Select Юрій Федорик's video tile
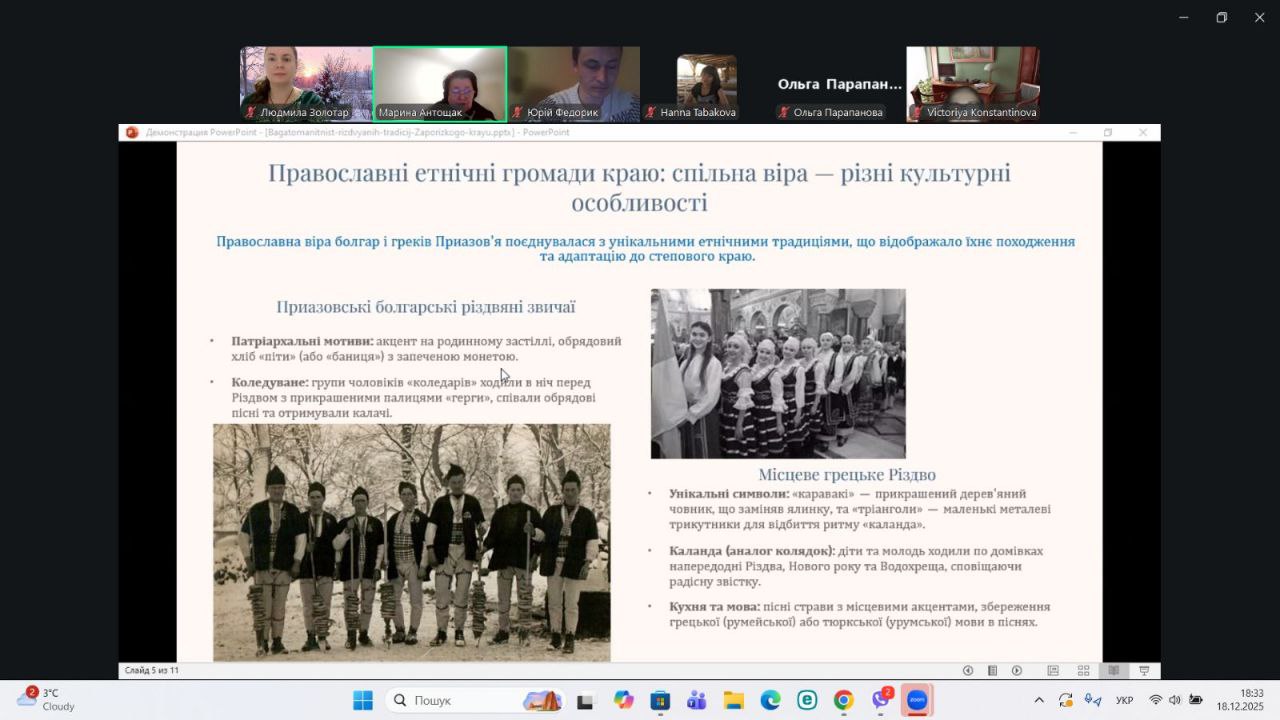This screenshot has width=1280, height=720. (x=574, y=84)
